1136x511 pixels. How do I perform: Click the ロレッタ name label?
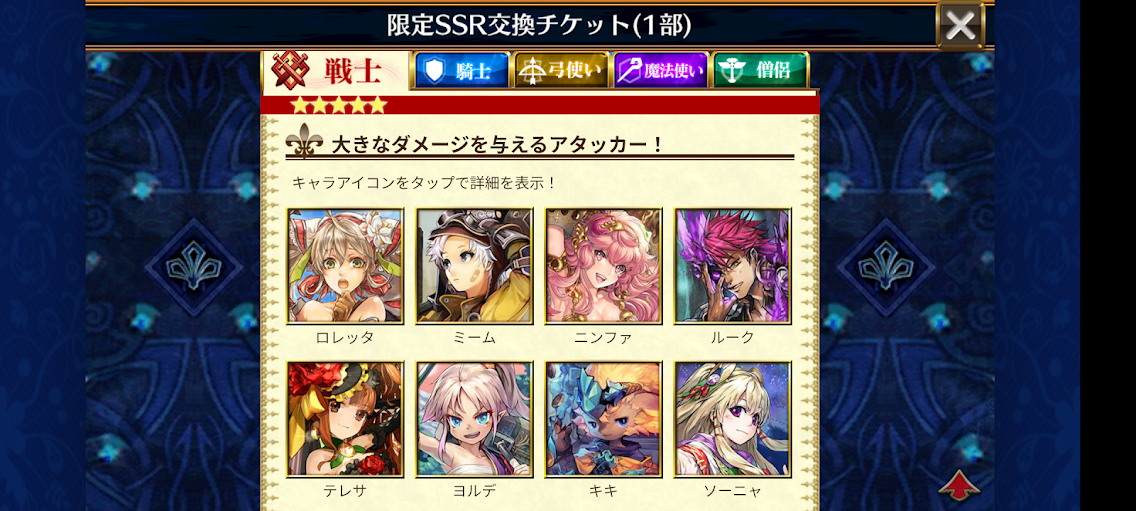(345, 337)
